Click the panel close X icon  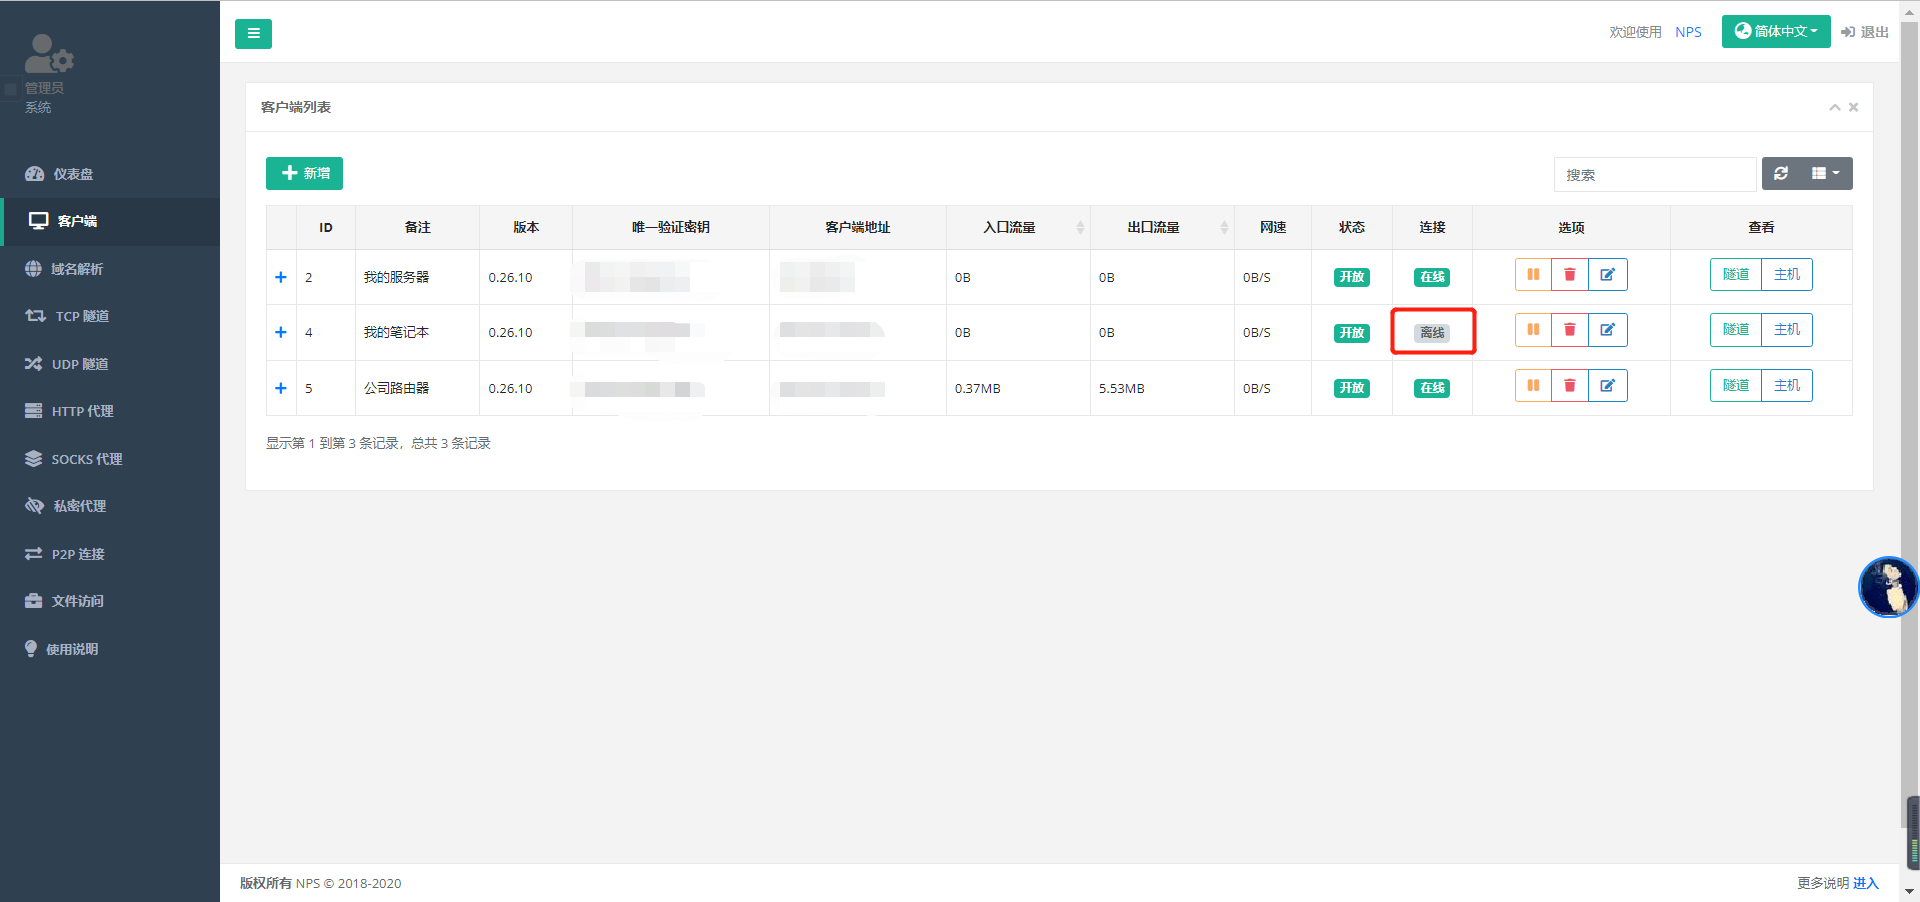[1853, 108]
